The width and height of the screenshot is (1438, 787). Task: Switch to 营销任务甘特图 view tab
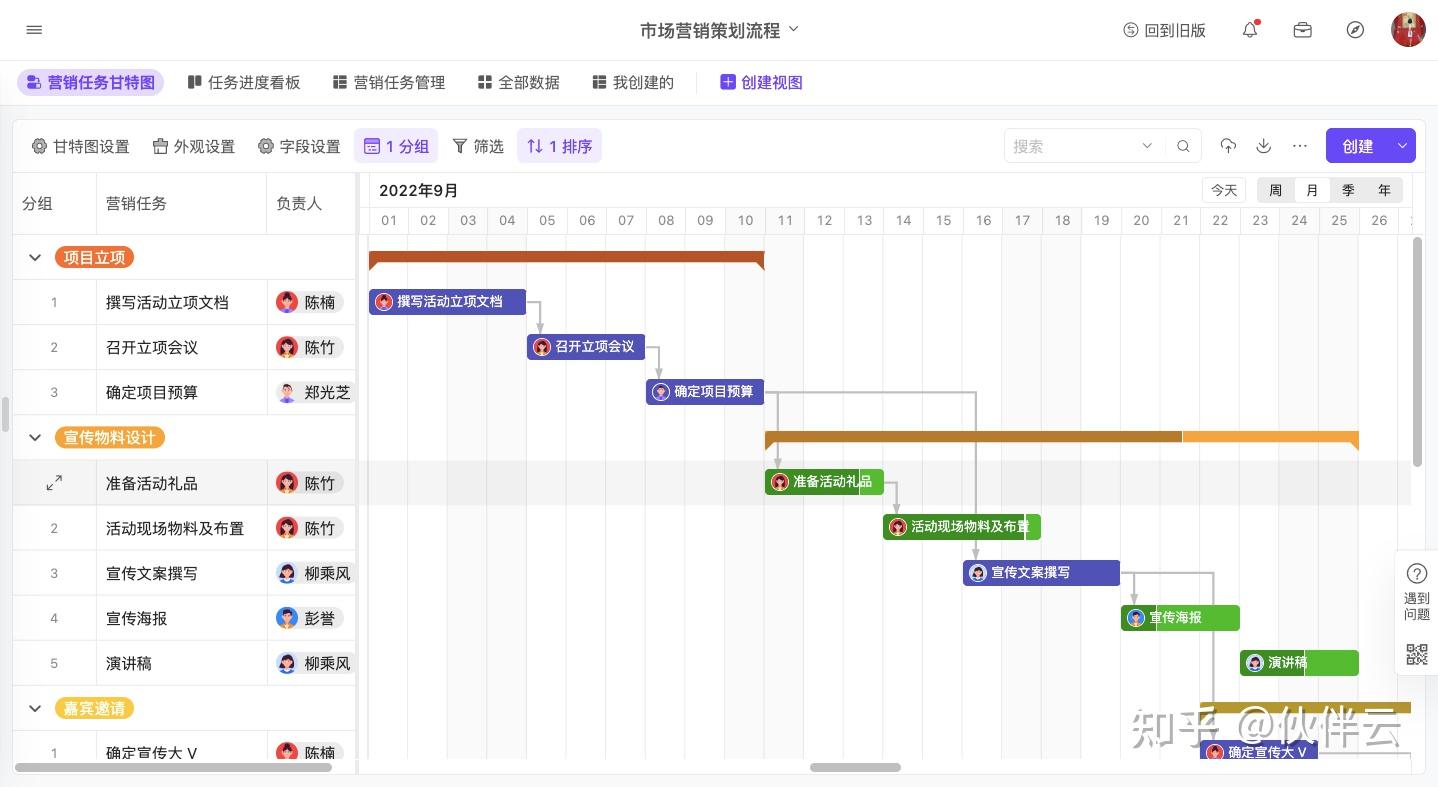pos(90,82)
